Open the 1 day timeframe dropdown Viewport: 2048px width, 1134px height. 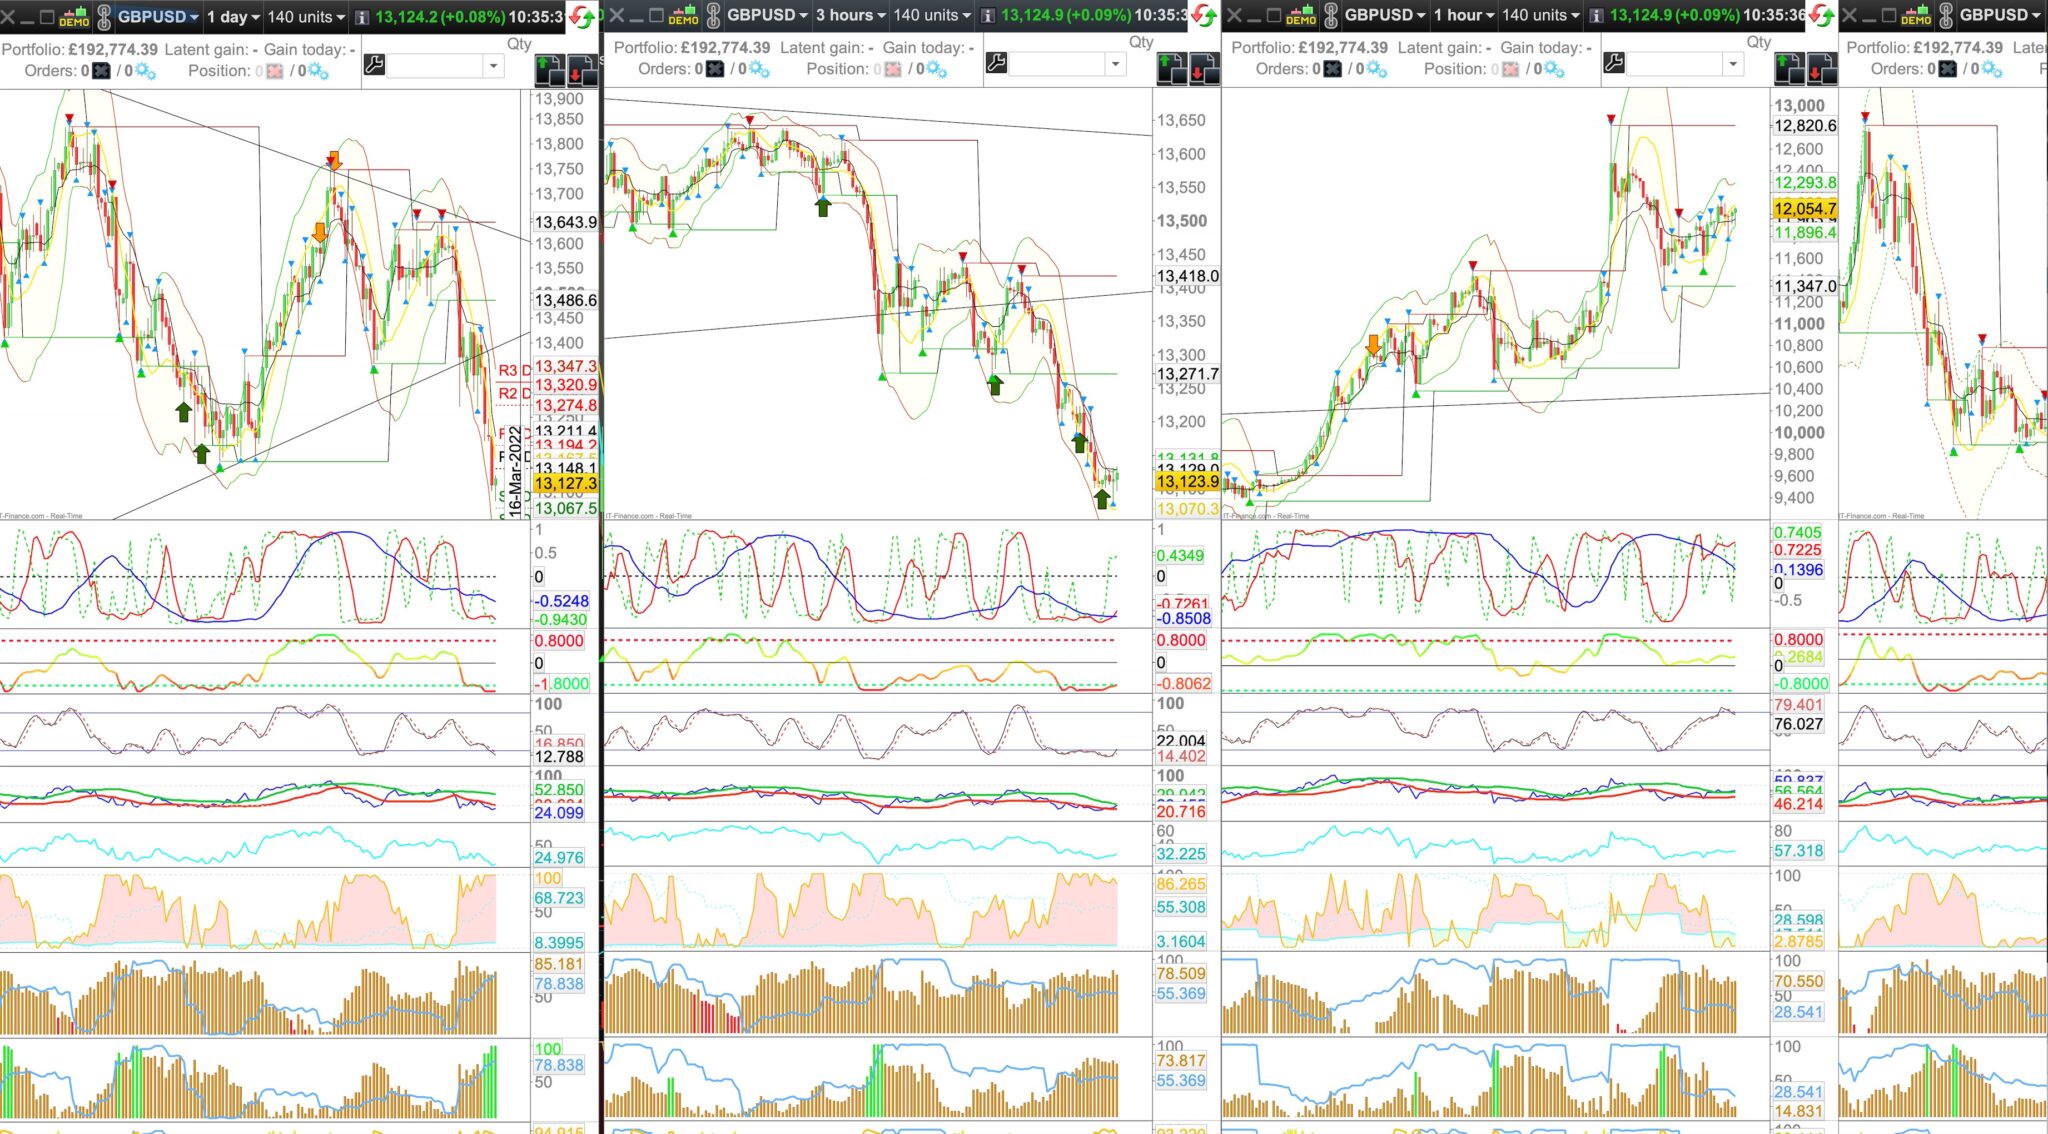click(x=233, y=17)
